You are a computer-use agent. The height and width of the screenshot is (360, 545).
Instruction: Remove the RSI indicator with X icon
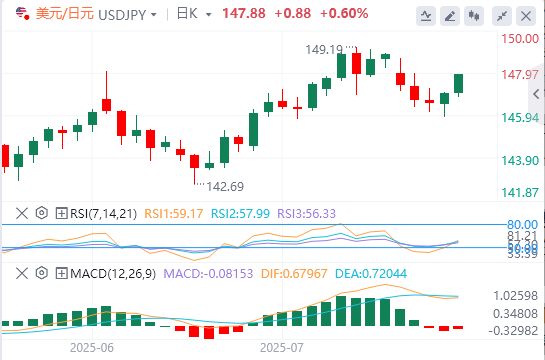pos(22,213)
